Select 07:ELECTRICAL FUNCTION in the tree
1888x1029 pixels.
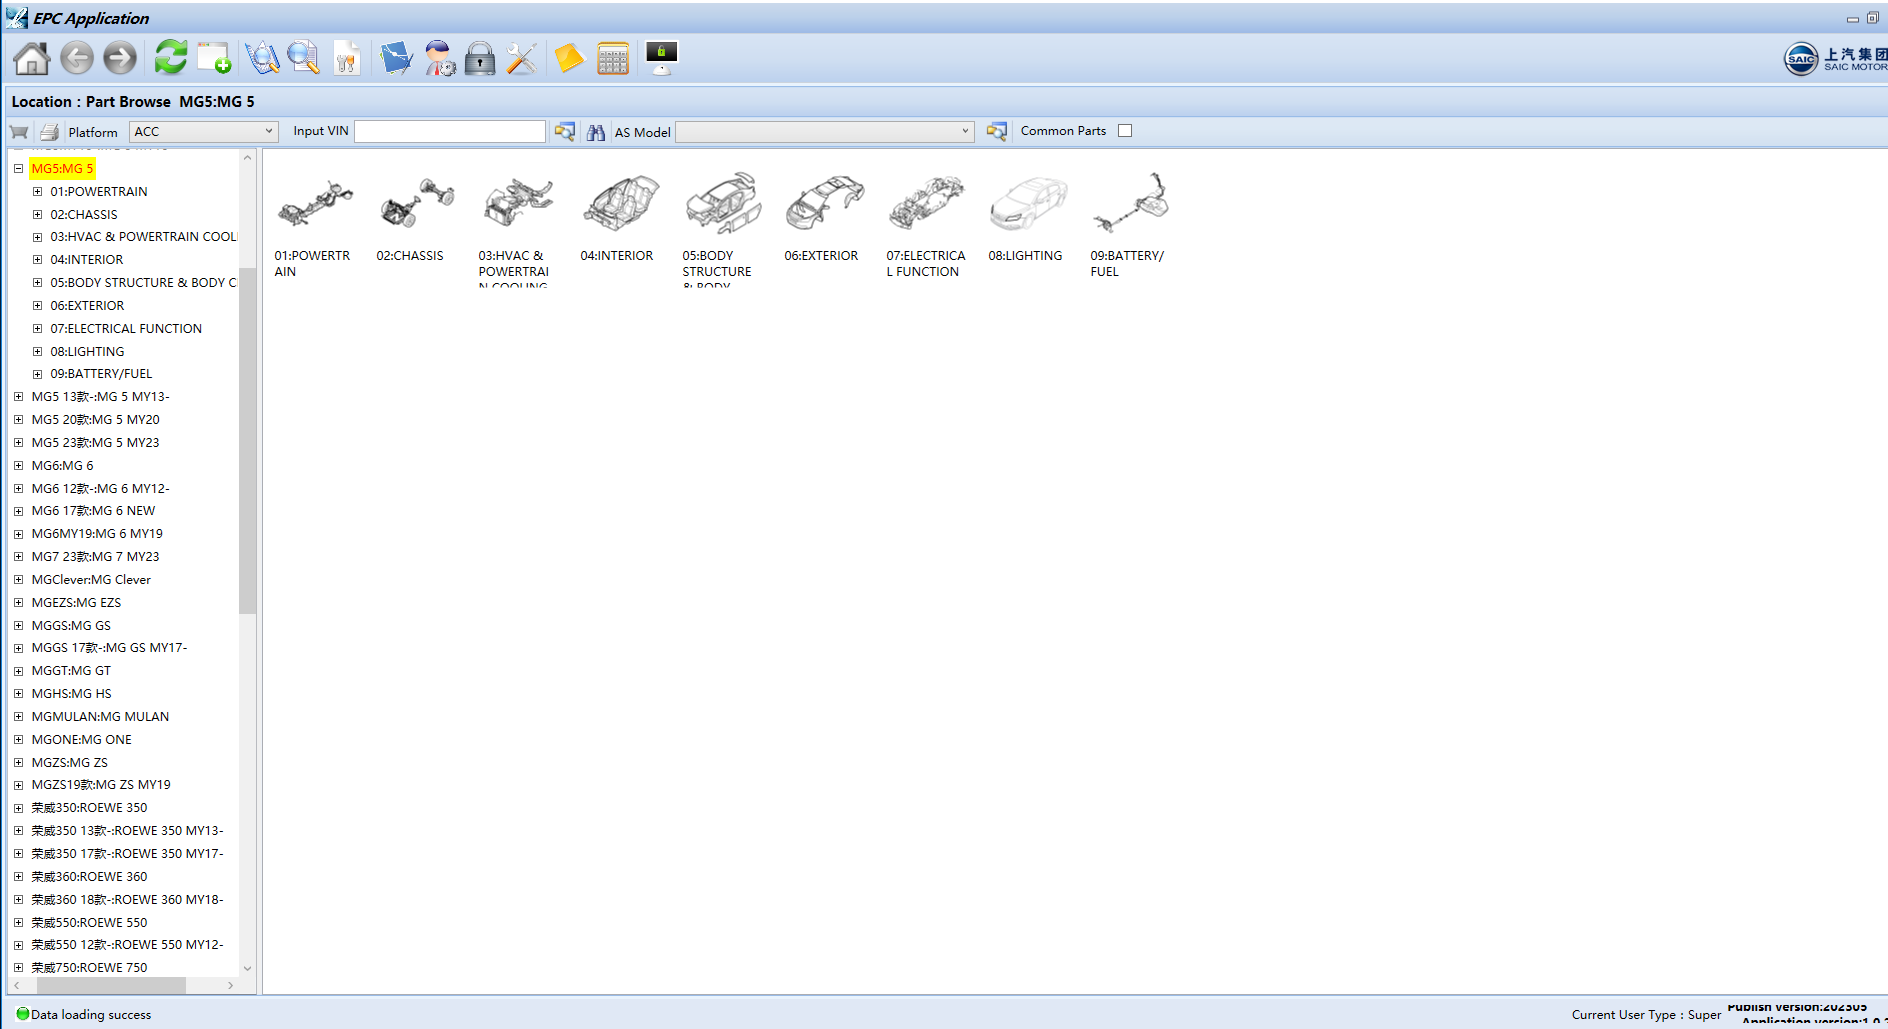(126, 329)
